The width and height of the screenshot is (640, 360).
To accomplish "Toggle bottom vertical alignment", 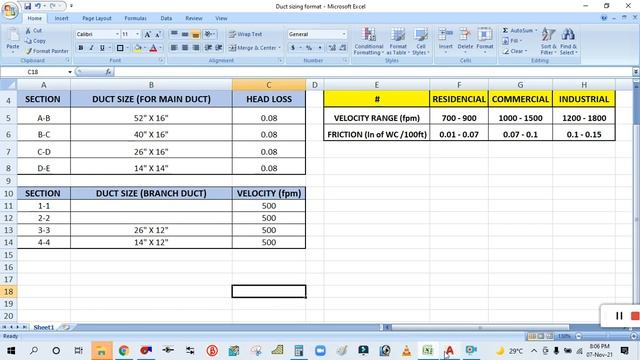I will pos(196,34).
